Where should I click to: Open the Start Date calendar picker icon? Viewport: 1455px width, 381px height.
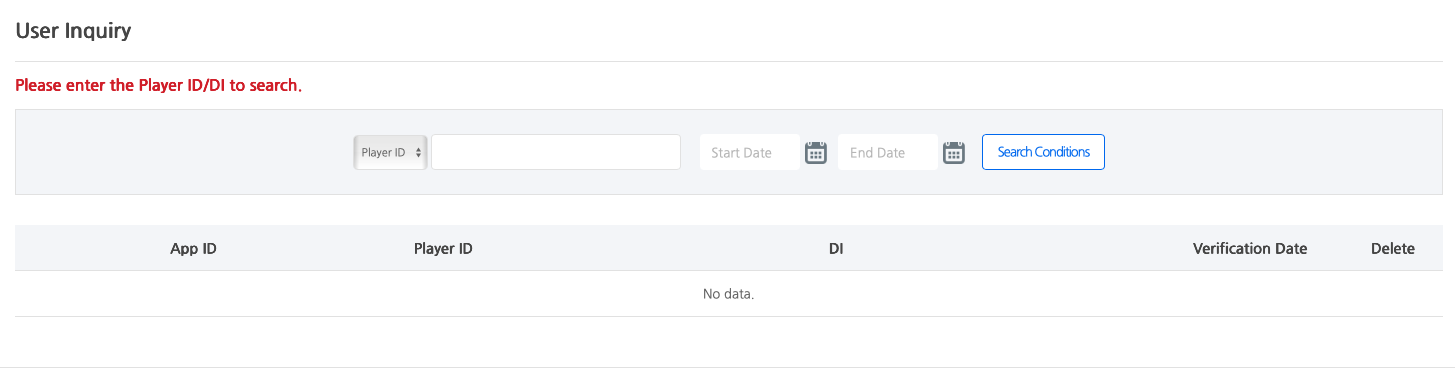[816, 153]
